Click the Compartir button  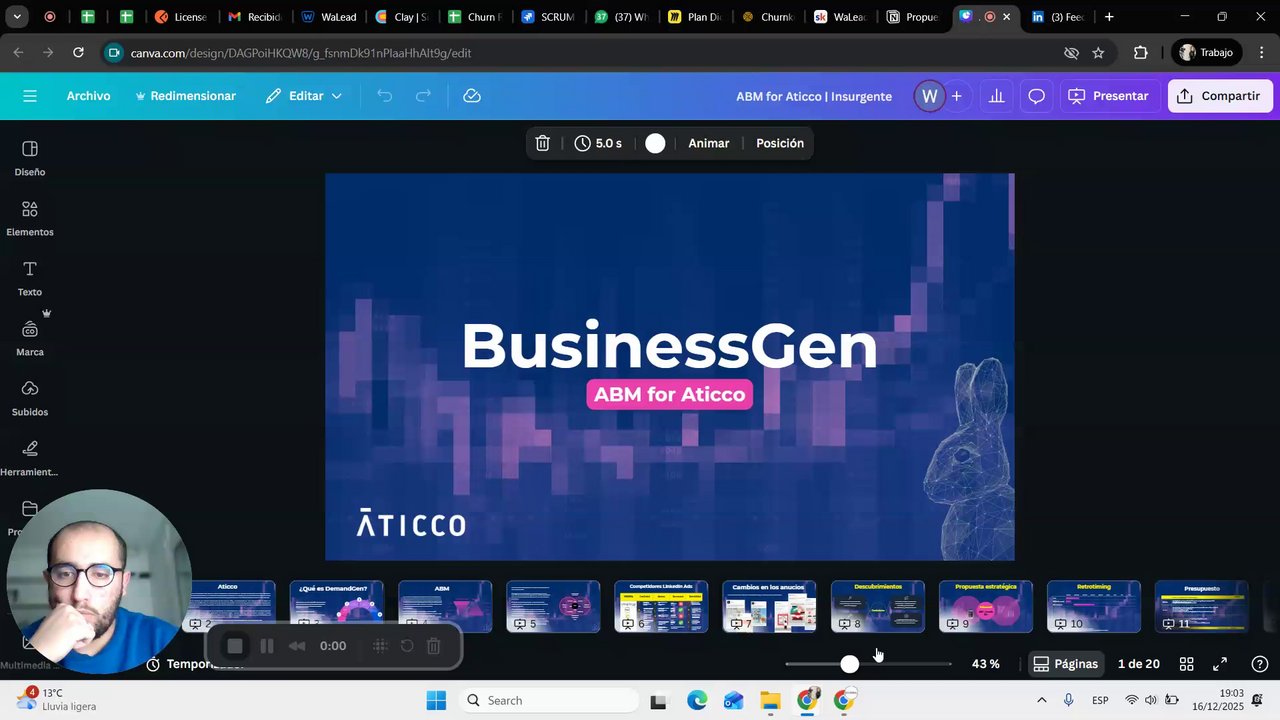(x=1220, y=96)
